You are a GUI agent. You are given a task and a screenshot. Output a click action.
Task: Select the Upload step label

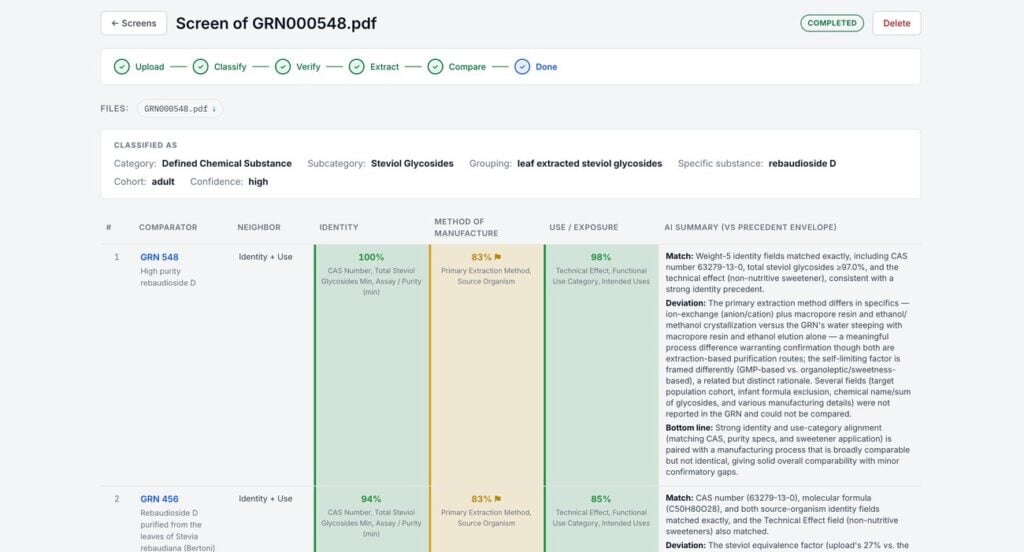click(150, 67)
